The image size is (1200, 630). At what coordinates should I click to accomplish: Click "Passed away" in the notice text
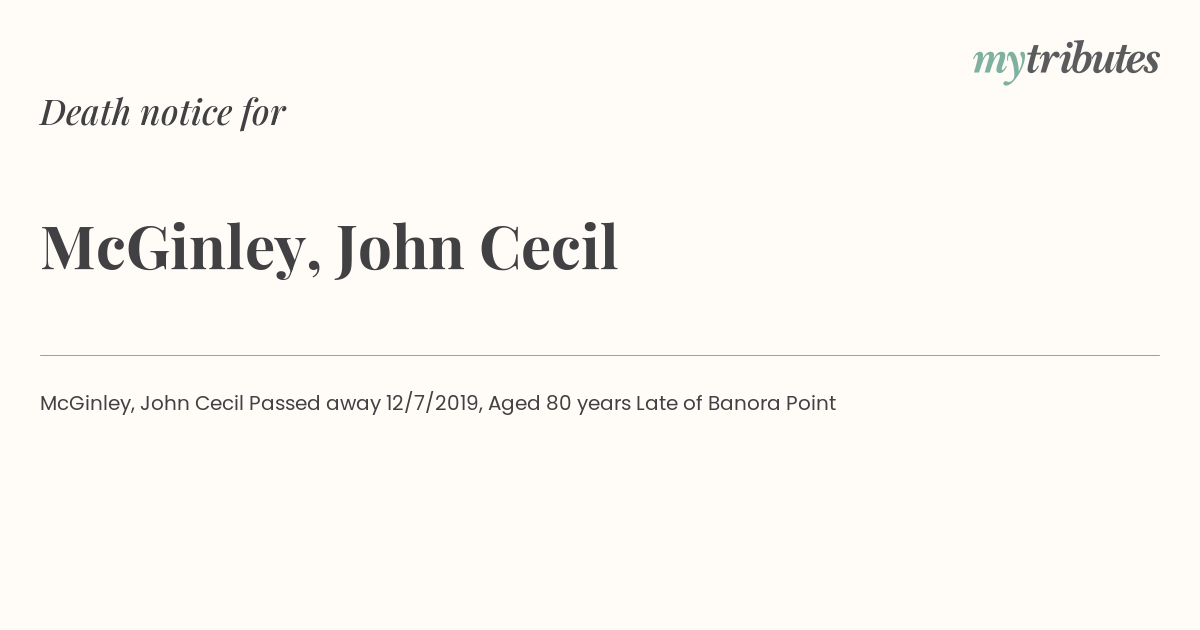315,404
